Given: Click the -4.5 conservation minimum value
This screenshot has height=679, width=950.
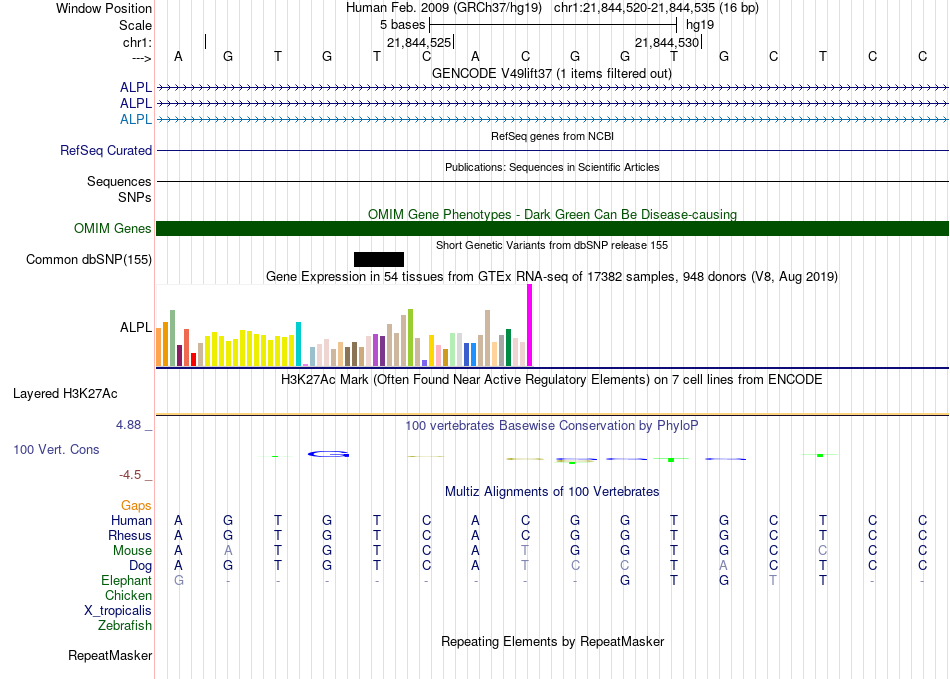Looking at the screenshot, I should point(130,475).
